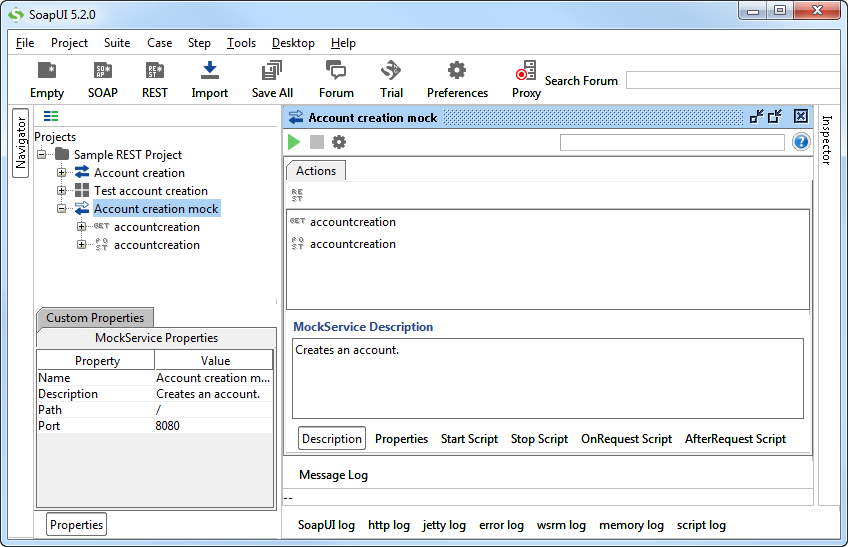
Task: Expand the Account creation tree node
Action: (62, 173)
